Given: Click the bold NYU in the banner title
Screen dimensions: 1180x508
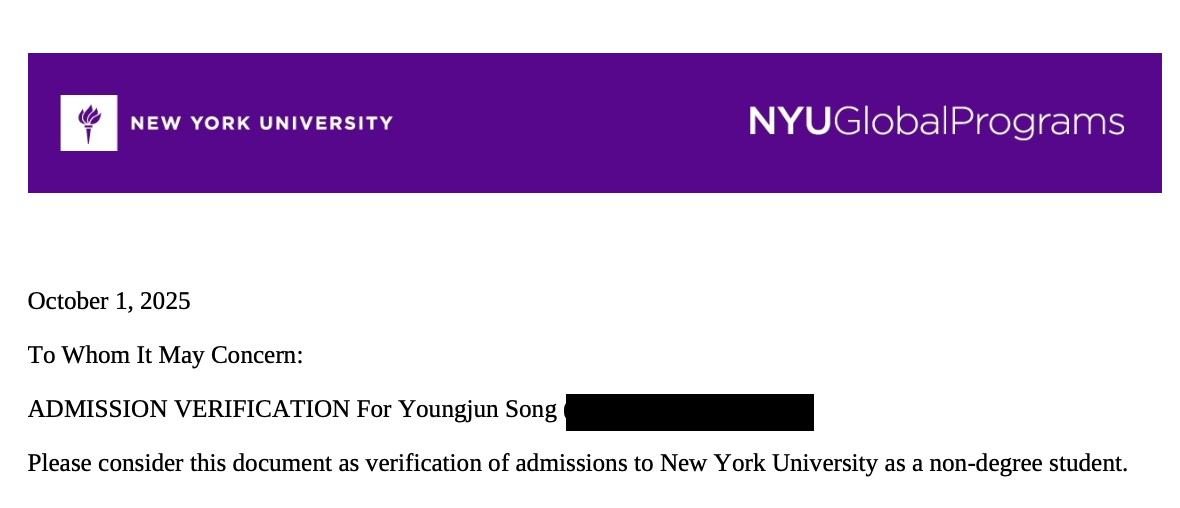Looking at the screenshot, I should pyautogui.click(x=789, y=122).
